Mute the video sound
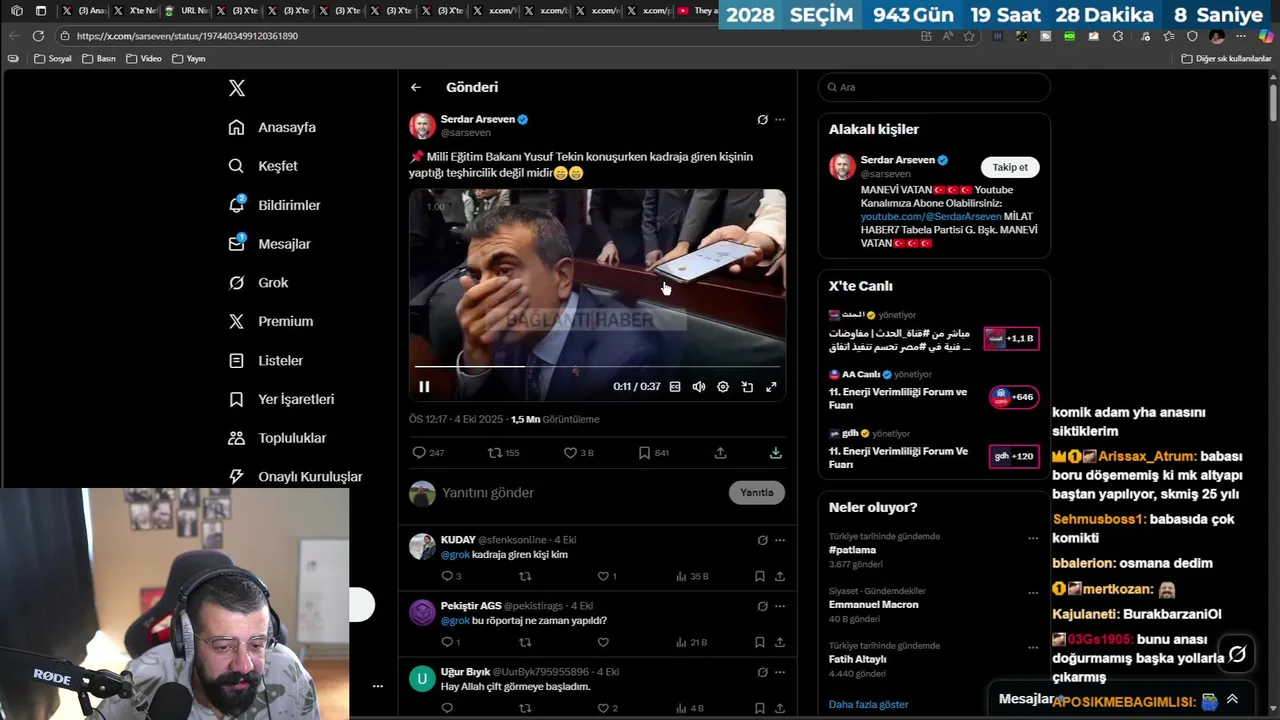 (x=699, y=387)
